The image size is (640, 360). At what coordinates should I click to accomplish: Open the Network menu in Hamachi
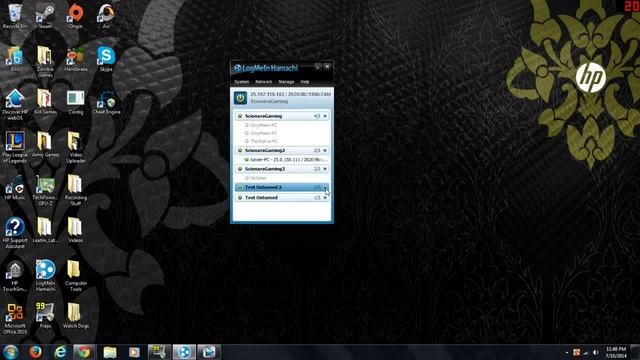[x=264, y=82]
